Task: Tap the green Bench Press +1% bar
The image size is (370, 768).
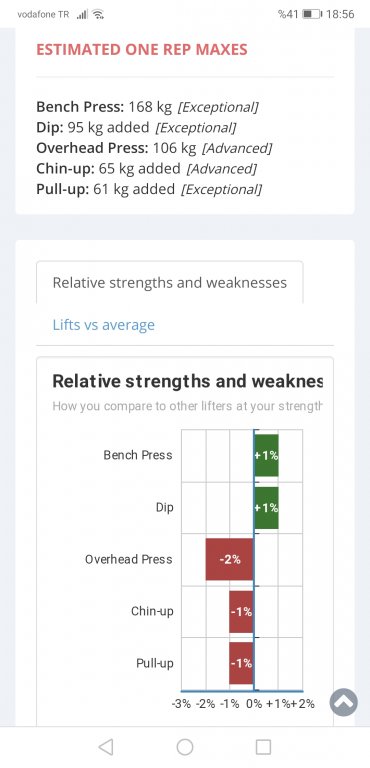Action: coord(266,455)
